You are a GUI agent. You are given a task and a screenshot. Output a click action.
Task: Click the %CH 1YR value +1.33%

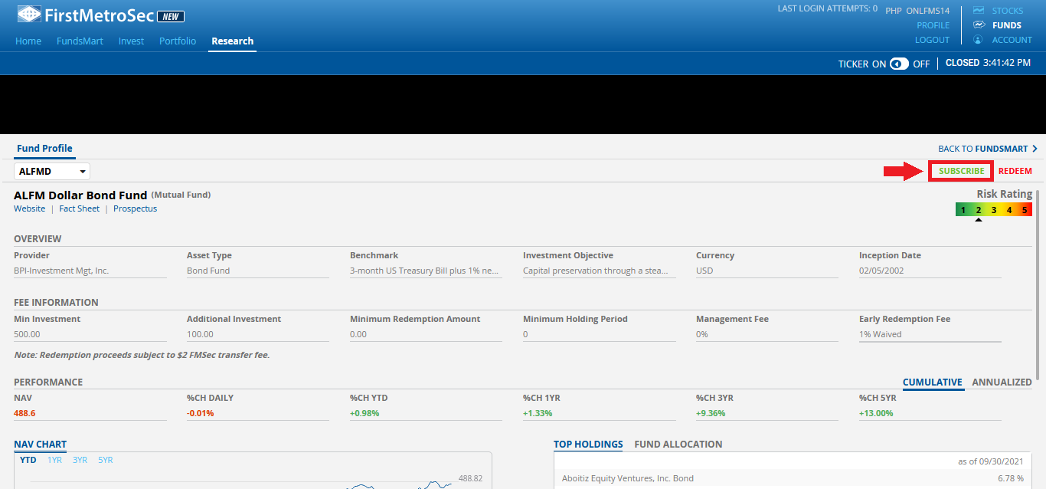[x=538, y=413]
